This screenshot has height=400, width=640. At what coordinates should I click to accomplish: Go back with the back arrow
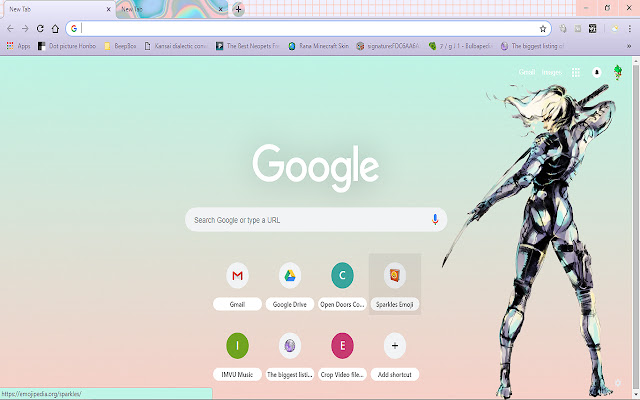(x=10, y=29)
